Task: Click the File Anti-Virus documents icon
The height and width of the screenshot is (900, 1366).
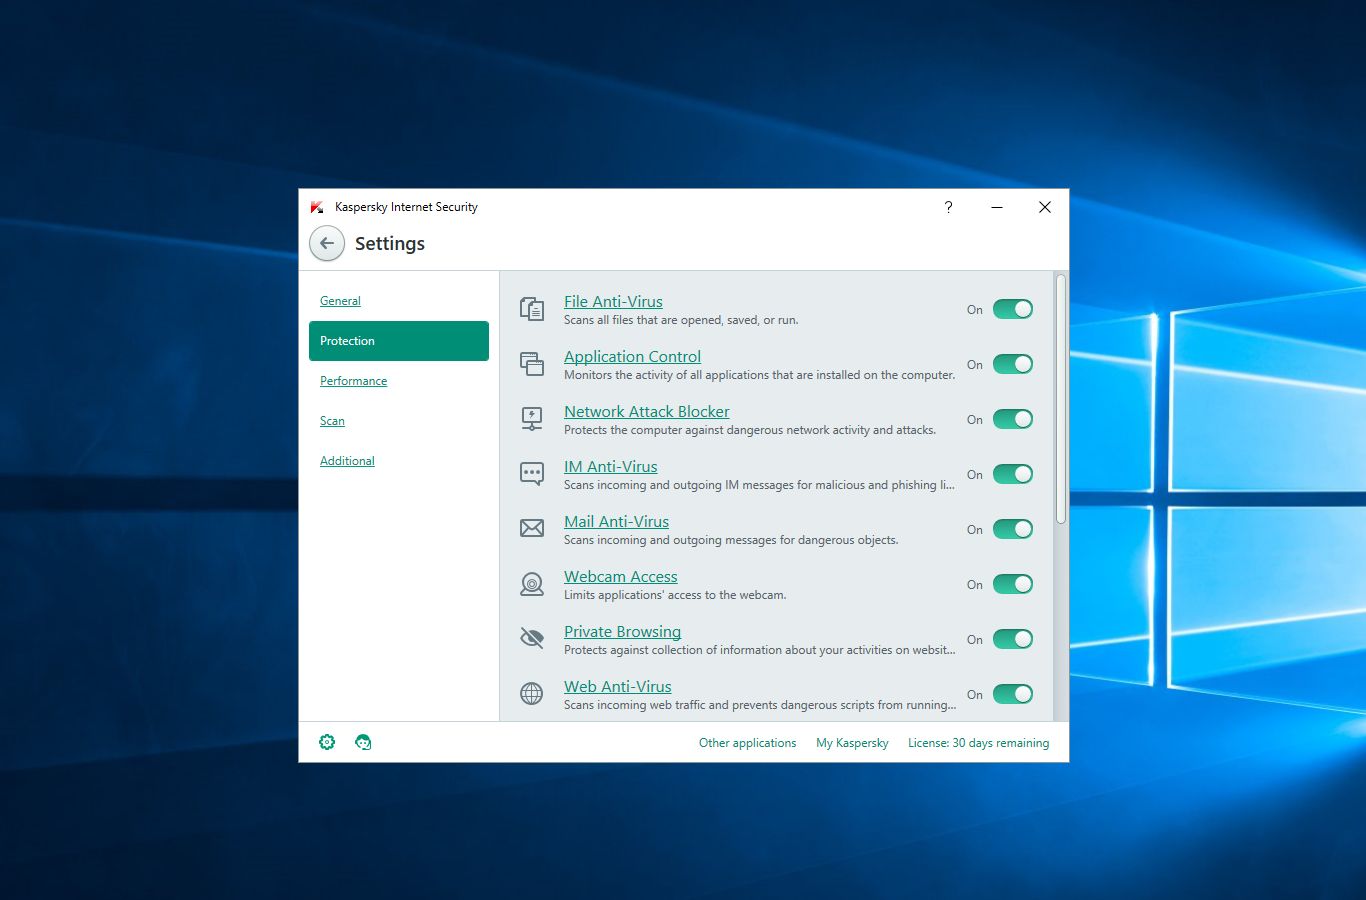Action: click(x=532, y=309)
